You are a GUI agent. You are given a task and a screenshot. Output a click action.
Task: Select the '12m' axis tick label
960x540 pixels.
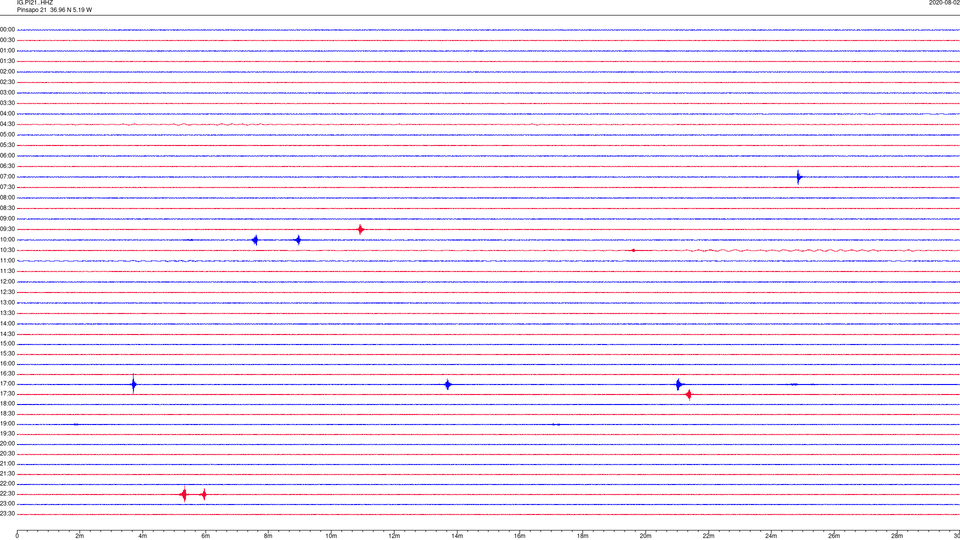(394, 536)
